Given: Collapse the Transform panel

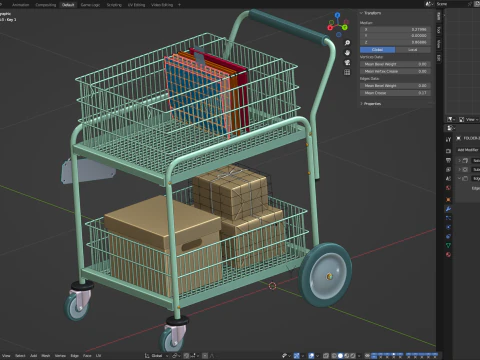Looking at the screenshot, I should [361, 13].
